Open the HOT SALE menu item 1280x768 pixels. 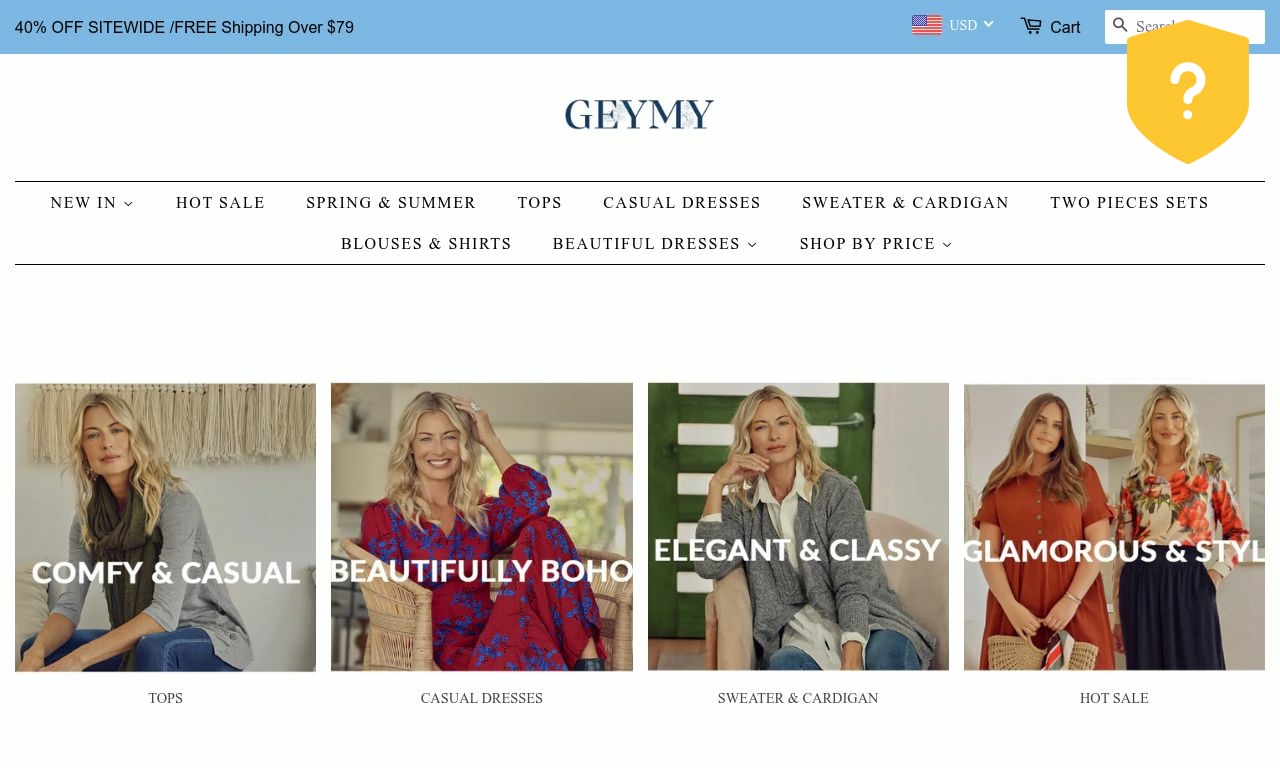[220, 203]
